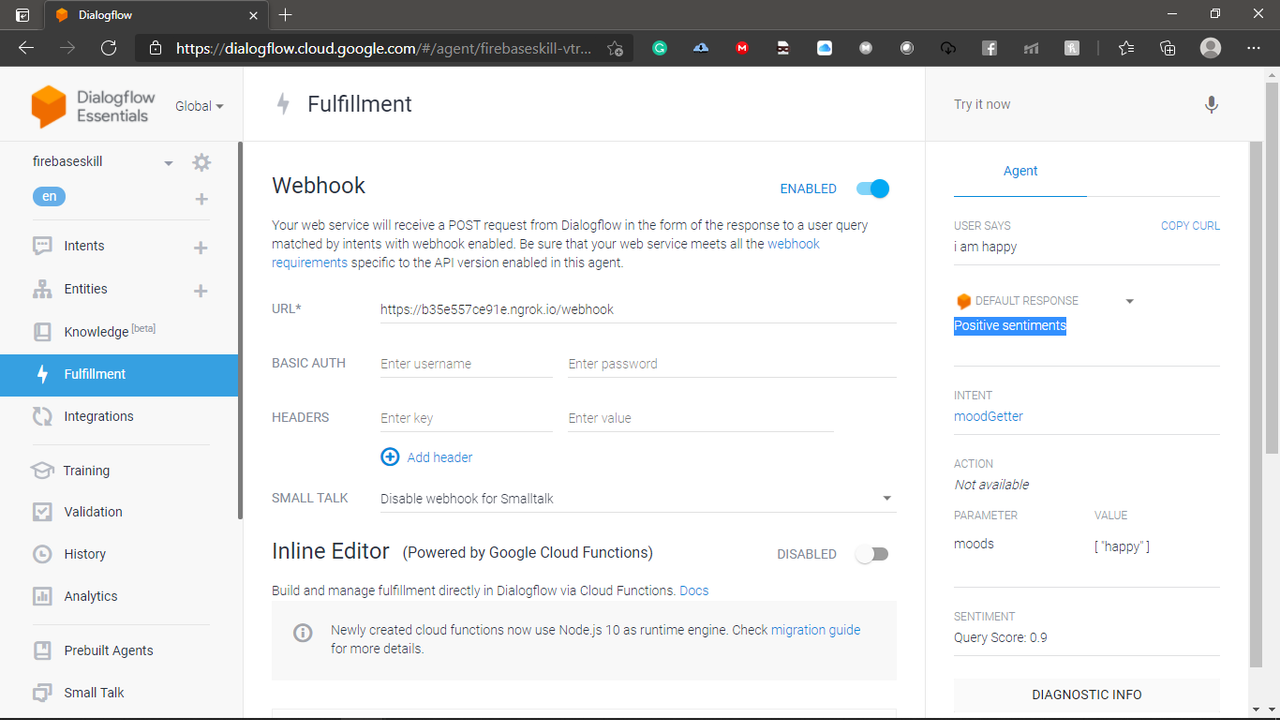Click the webhook URL input field
Screen dimensions: 1280x720
(x=636, y=310)
